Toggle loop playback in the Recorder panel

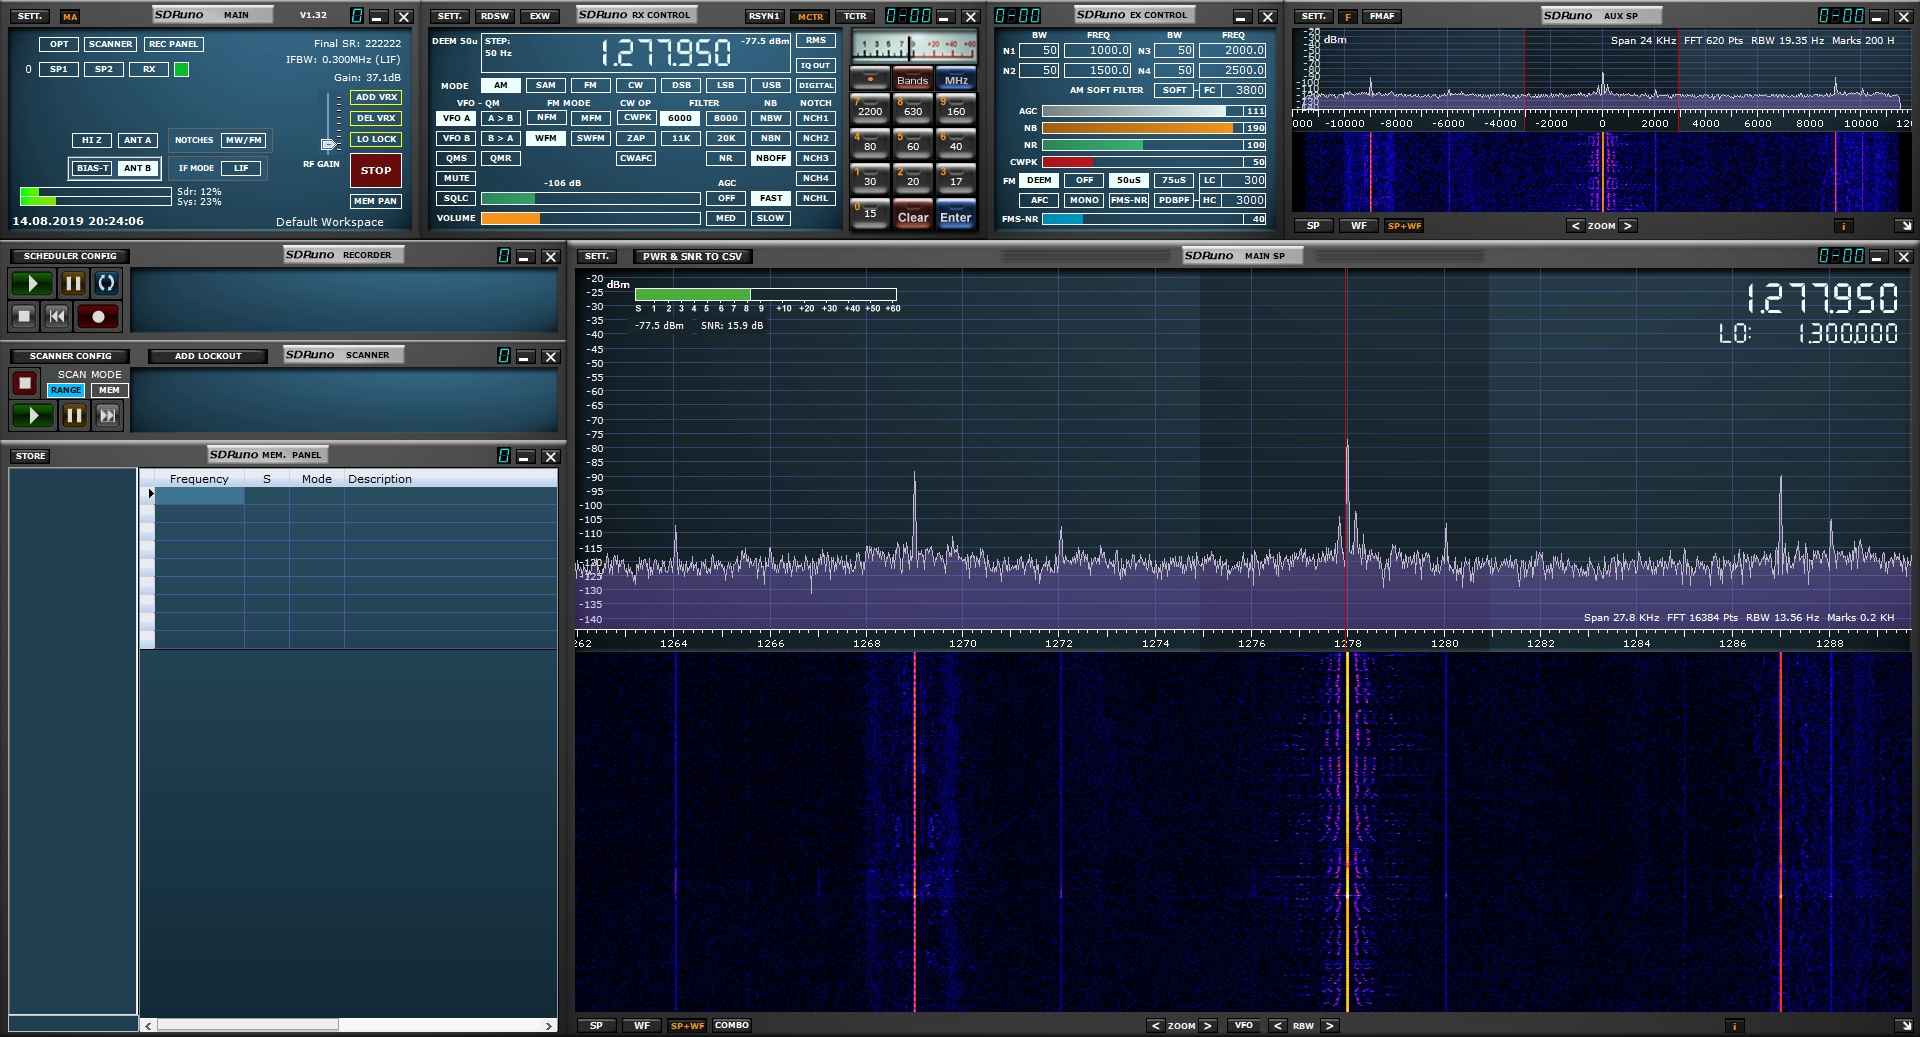coord(106,283)
